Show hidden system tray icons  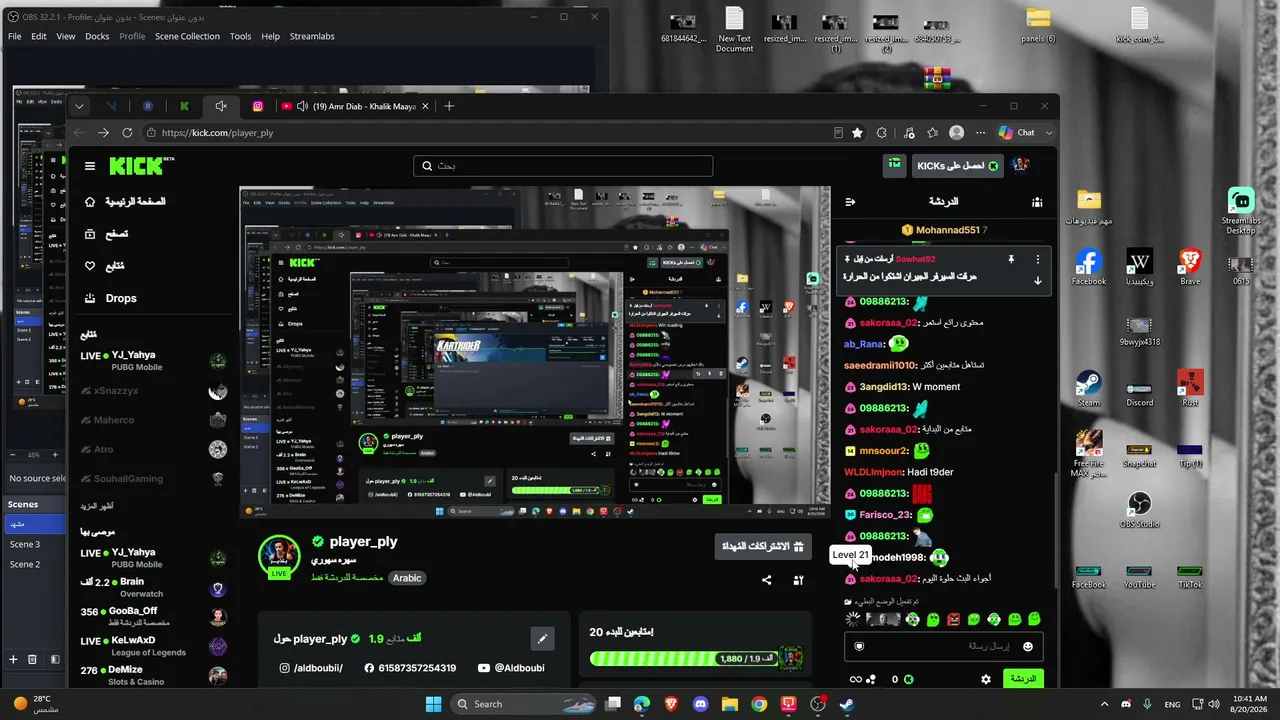click(1104, 704)
